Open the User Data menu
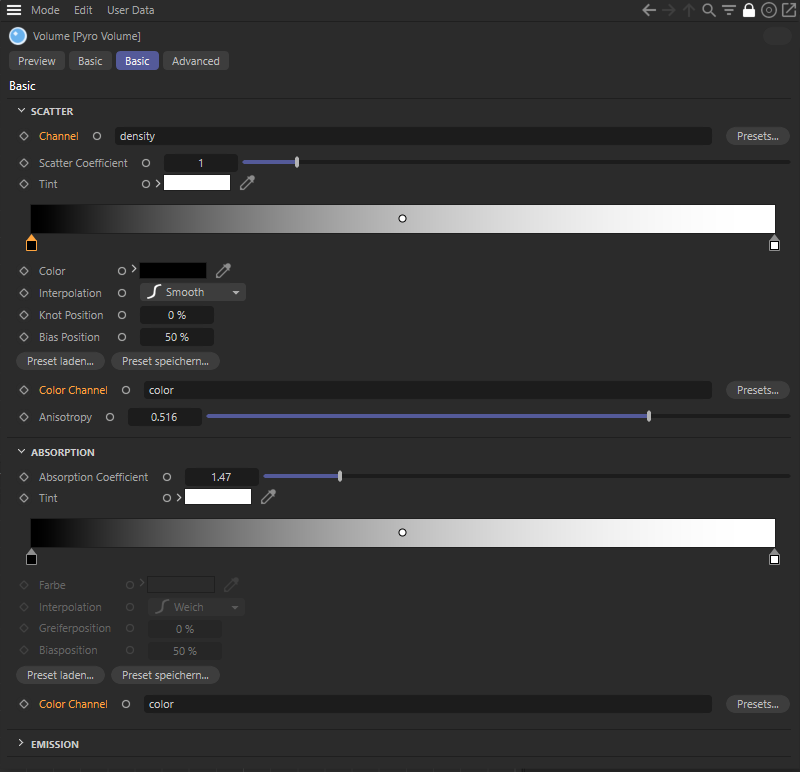The width and height of the screenshot is (800, 772). pos(130,10)
